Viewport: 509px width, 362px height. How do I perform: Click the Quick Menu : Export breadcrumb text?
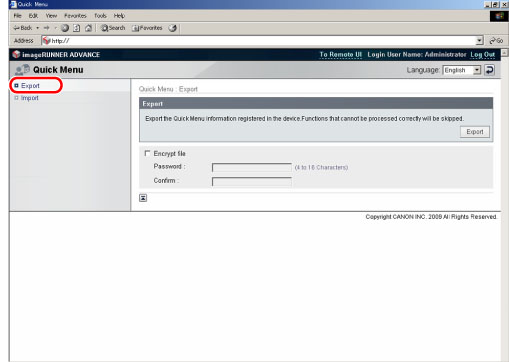[168, 89]
